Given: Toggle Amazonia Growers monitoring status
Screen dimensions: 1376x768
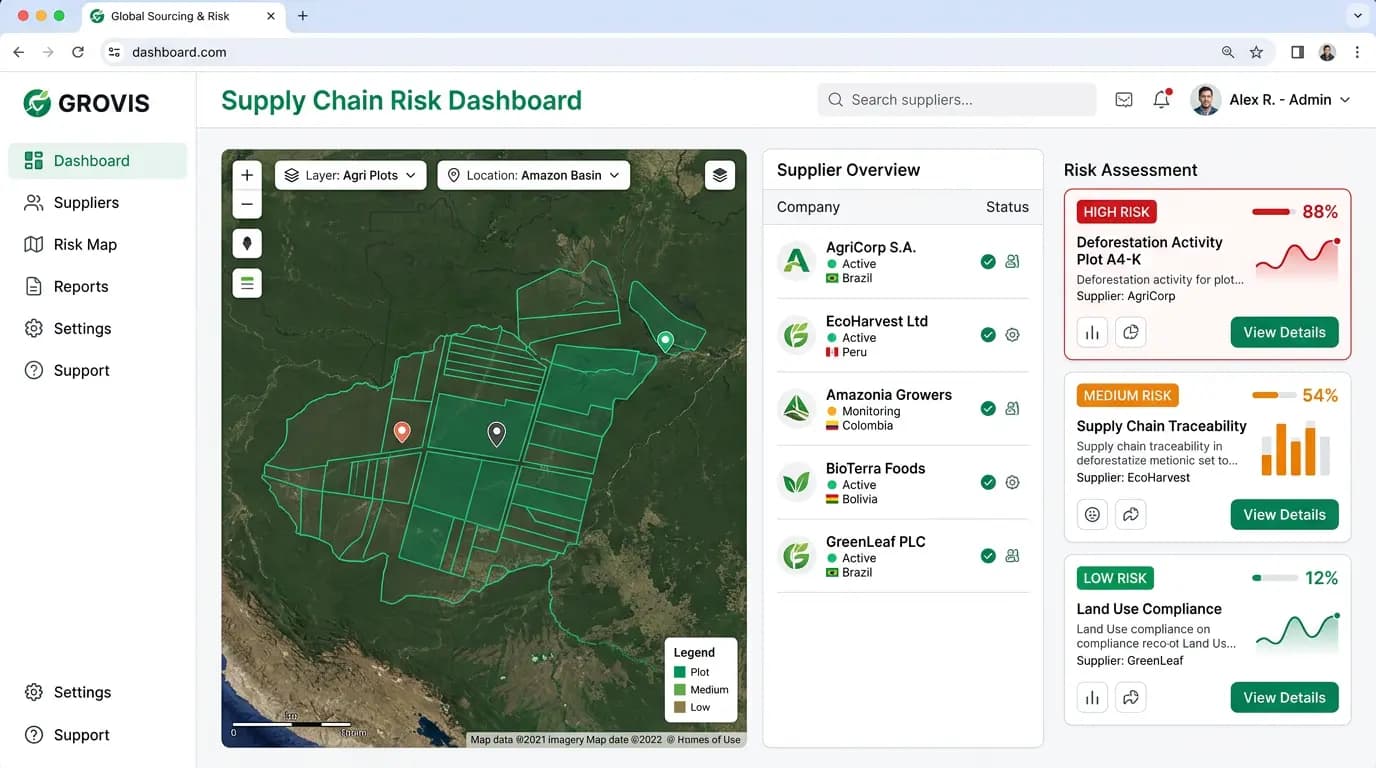Looking at the screenshot, I should click(988, 408).
